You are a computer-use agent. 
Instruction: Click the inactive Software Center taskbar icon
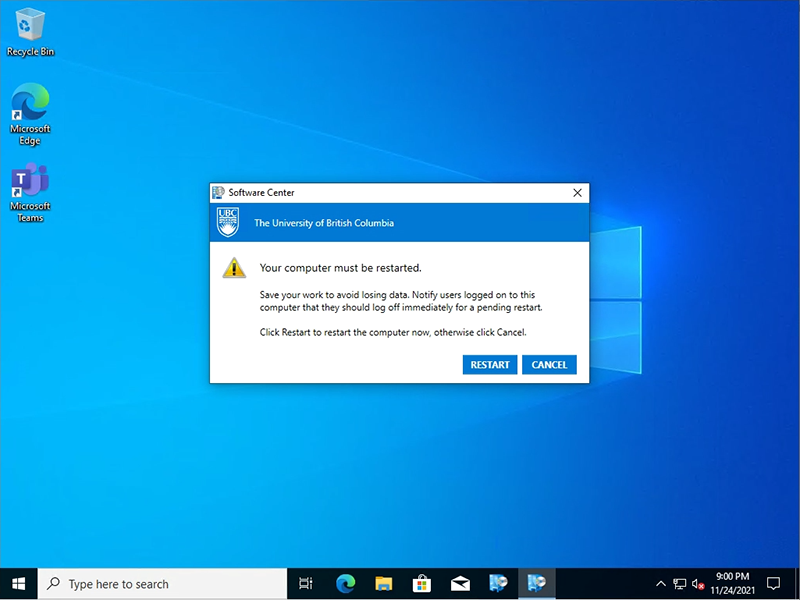pyautogui.click(x=498, y=584)
